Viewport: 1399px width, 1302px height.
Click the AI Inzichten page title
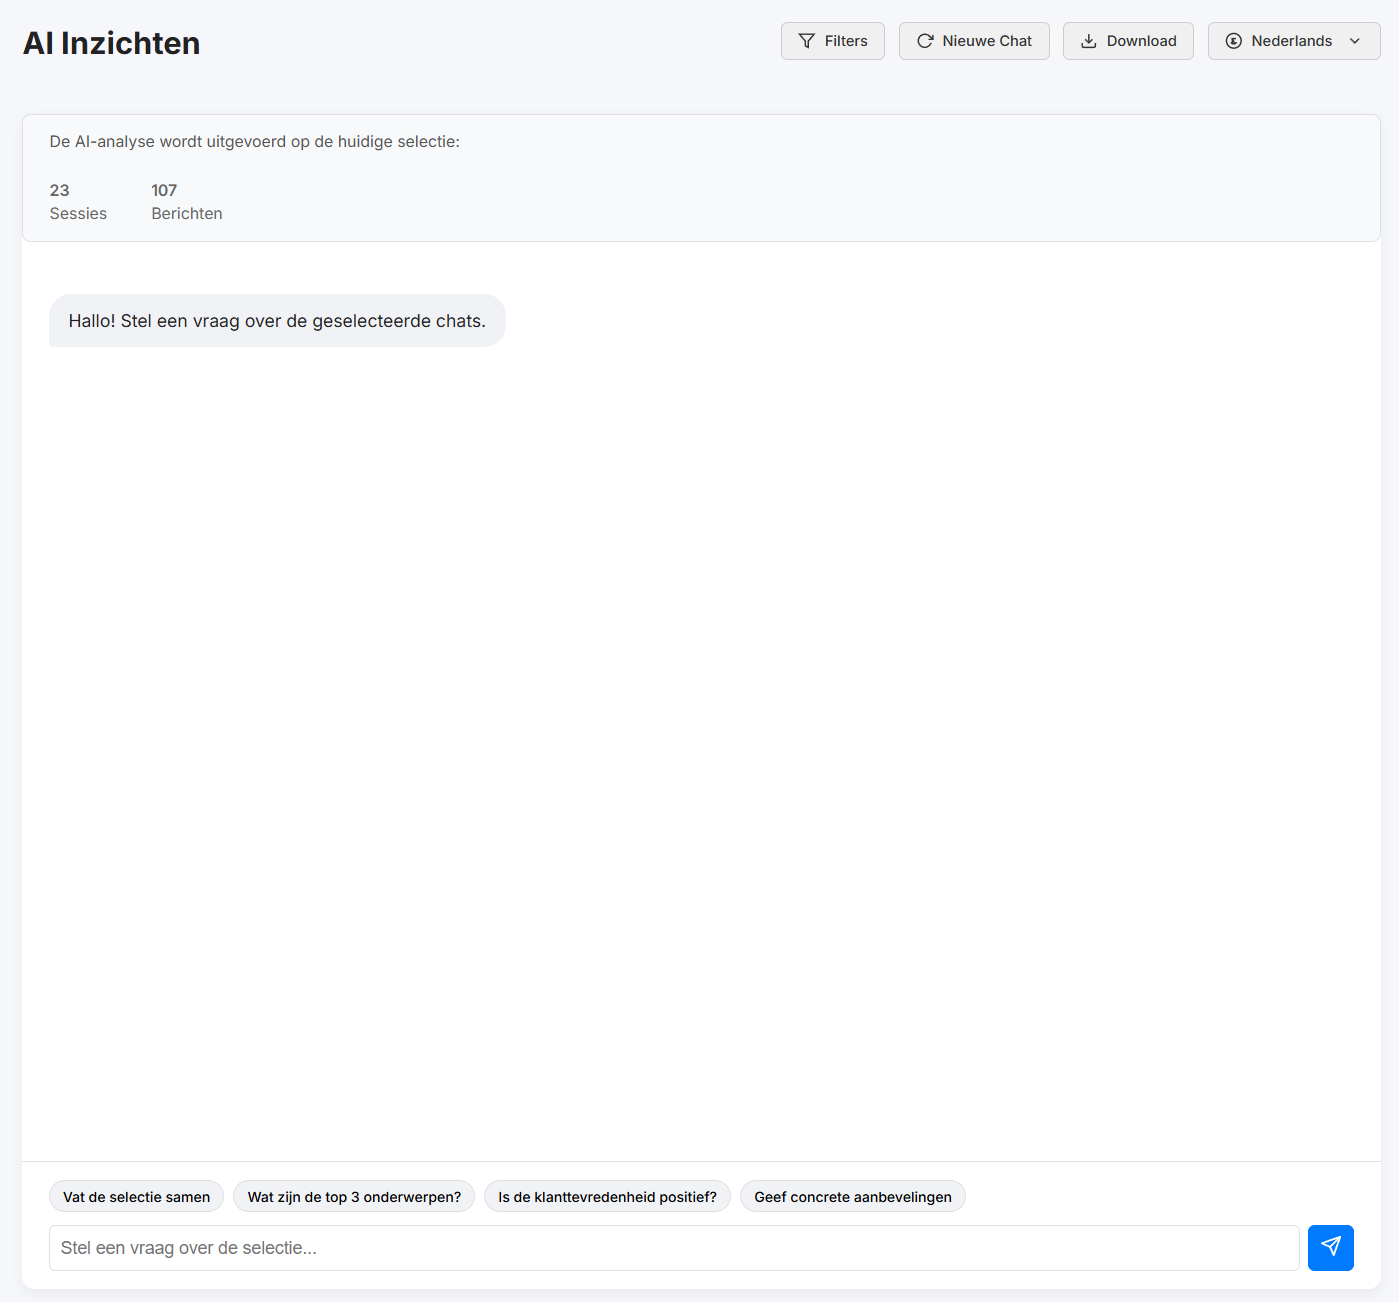tap(112, 43)
